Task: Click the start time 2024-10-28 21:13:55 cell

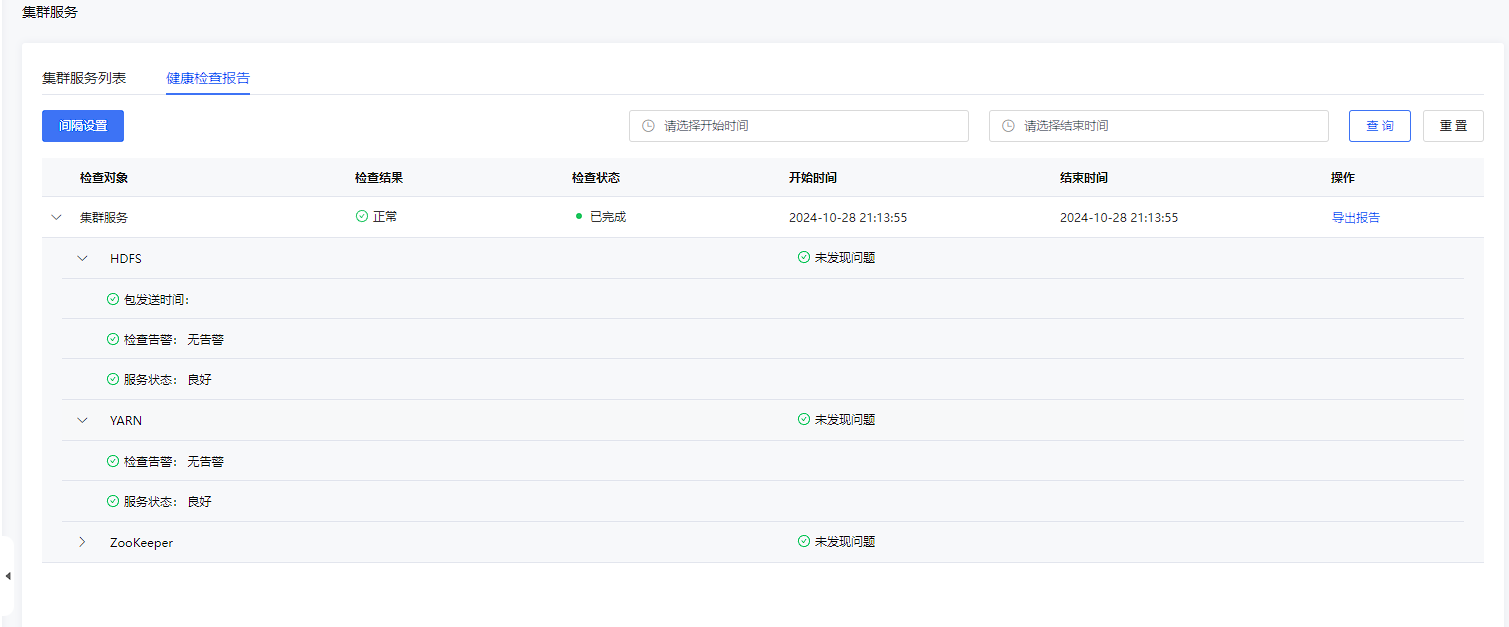Action: [x=848, y=217]
